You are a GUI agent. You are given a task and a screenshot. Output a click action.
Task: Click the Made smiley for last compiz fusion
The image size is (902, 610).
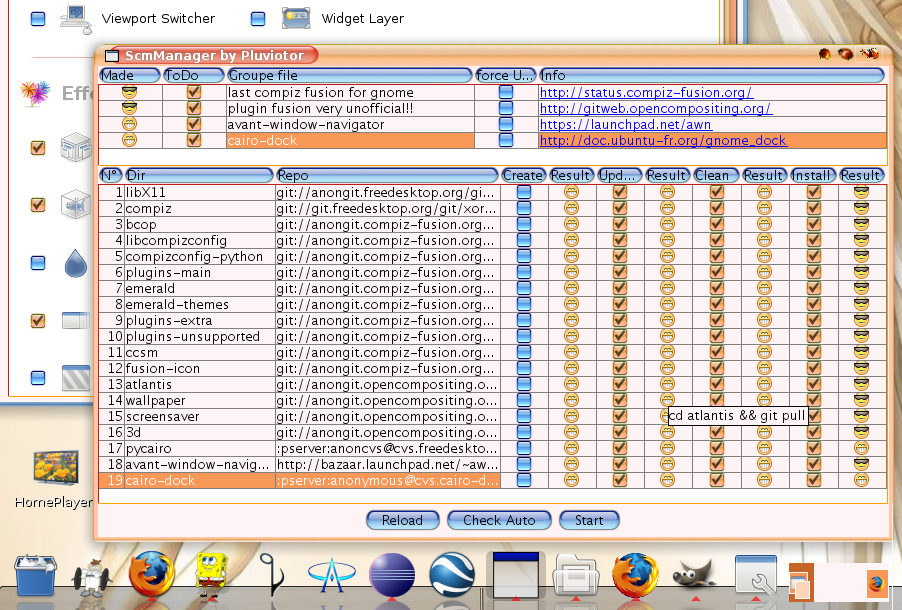click(129, 92)
